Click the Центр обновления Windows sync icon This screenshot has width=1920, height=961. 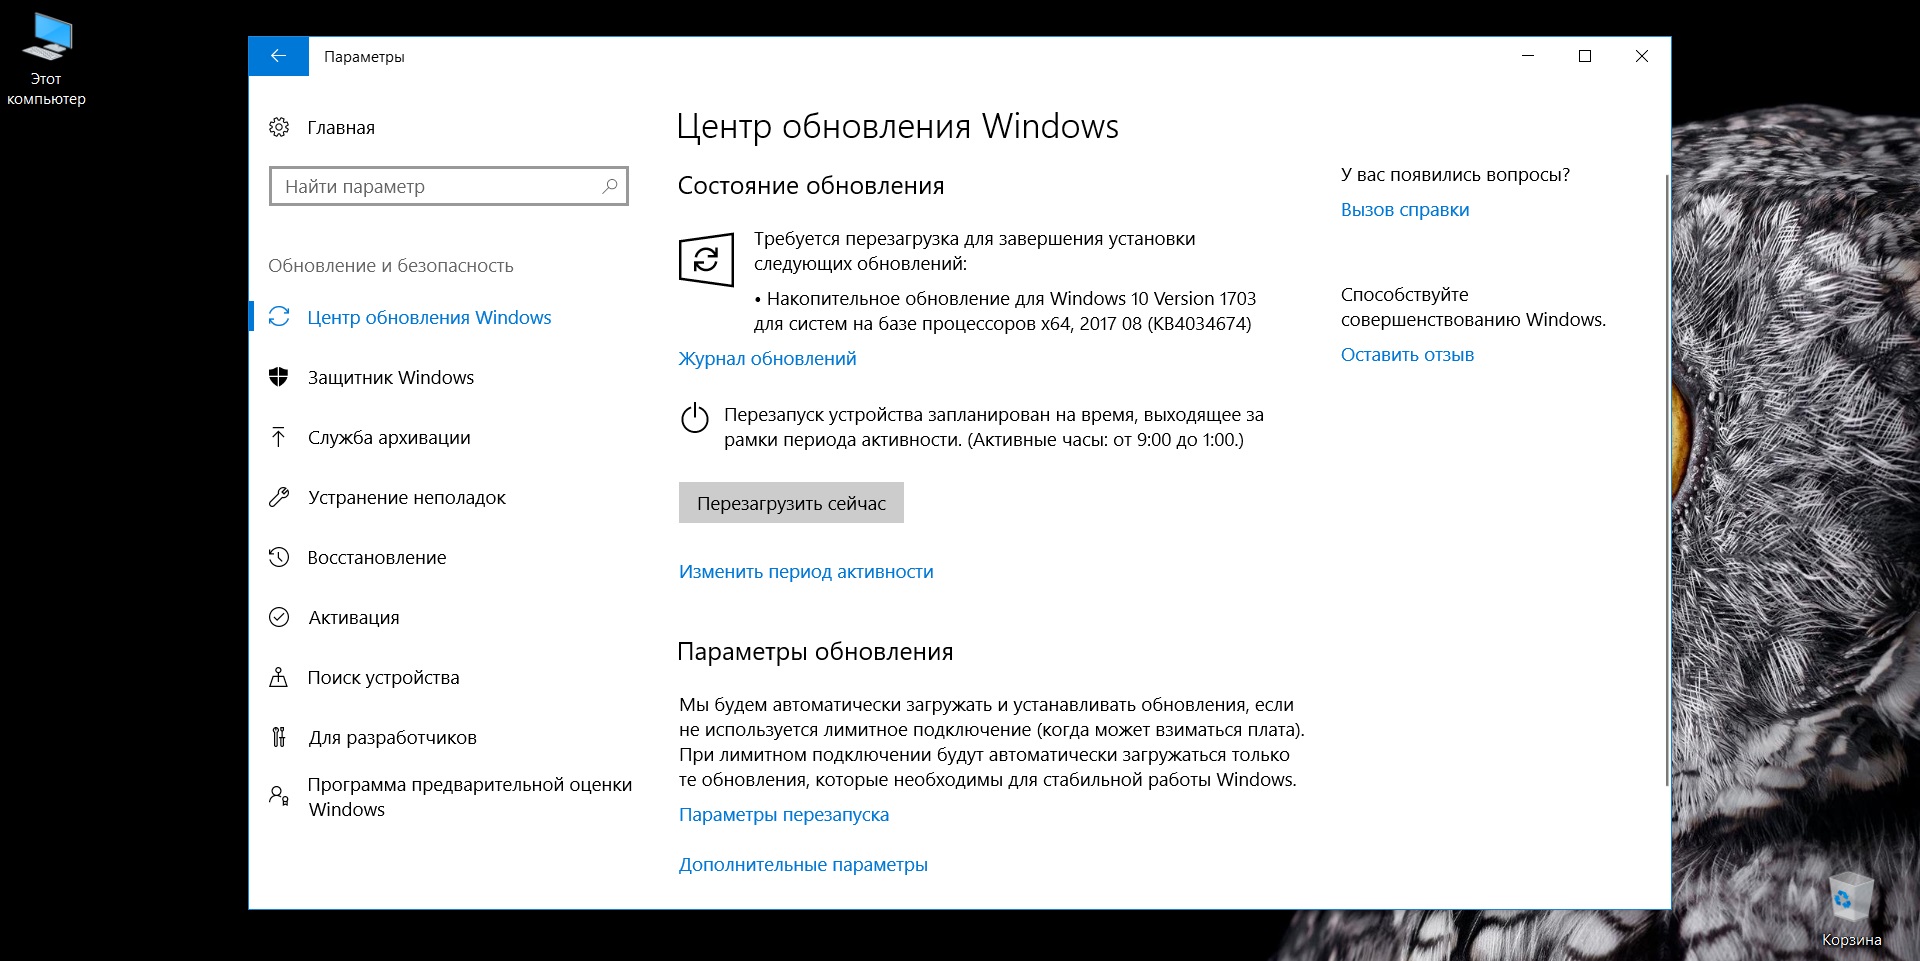[x=279, y=317]
